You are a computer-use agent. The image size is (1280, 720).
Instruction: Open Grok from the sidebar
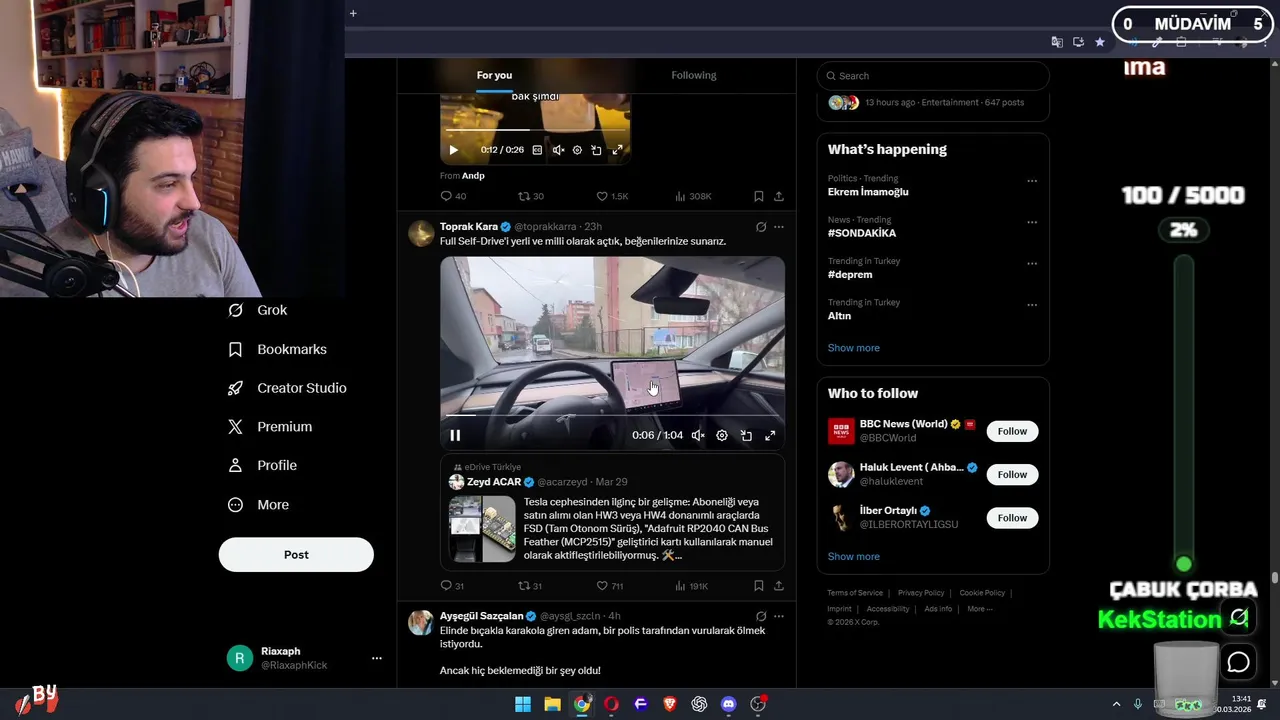[x=258, y=310]
